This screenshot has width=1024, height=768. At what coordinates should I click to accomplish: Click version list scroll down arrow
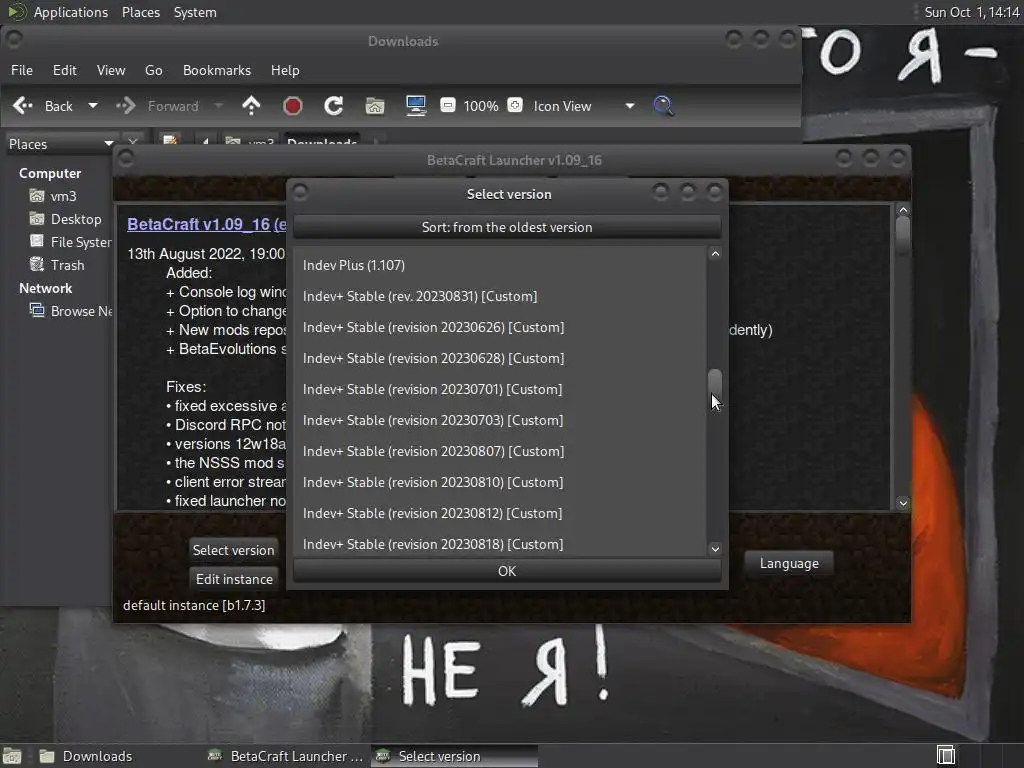point(715,549)
